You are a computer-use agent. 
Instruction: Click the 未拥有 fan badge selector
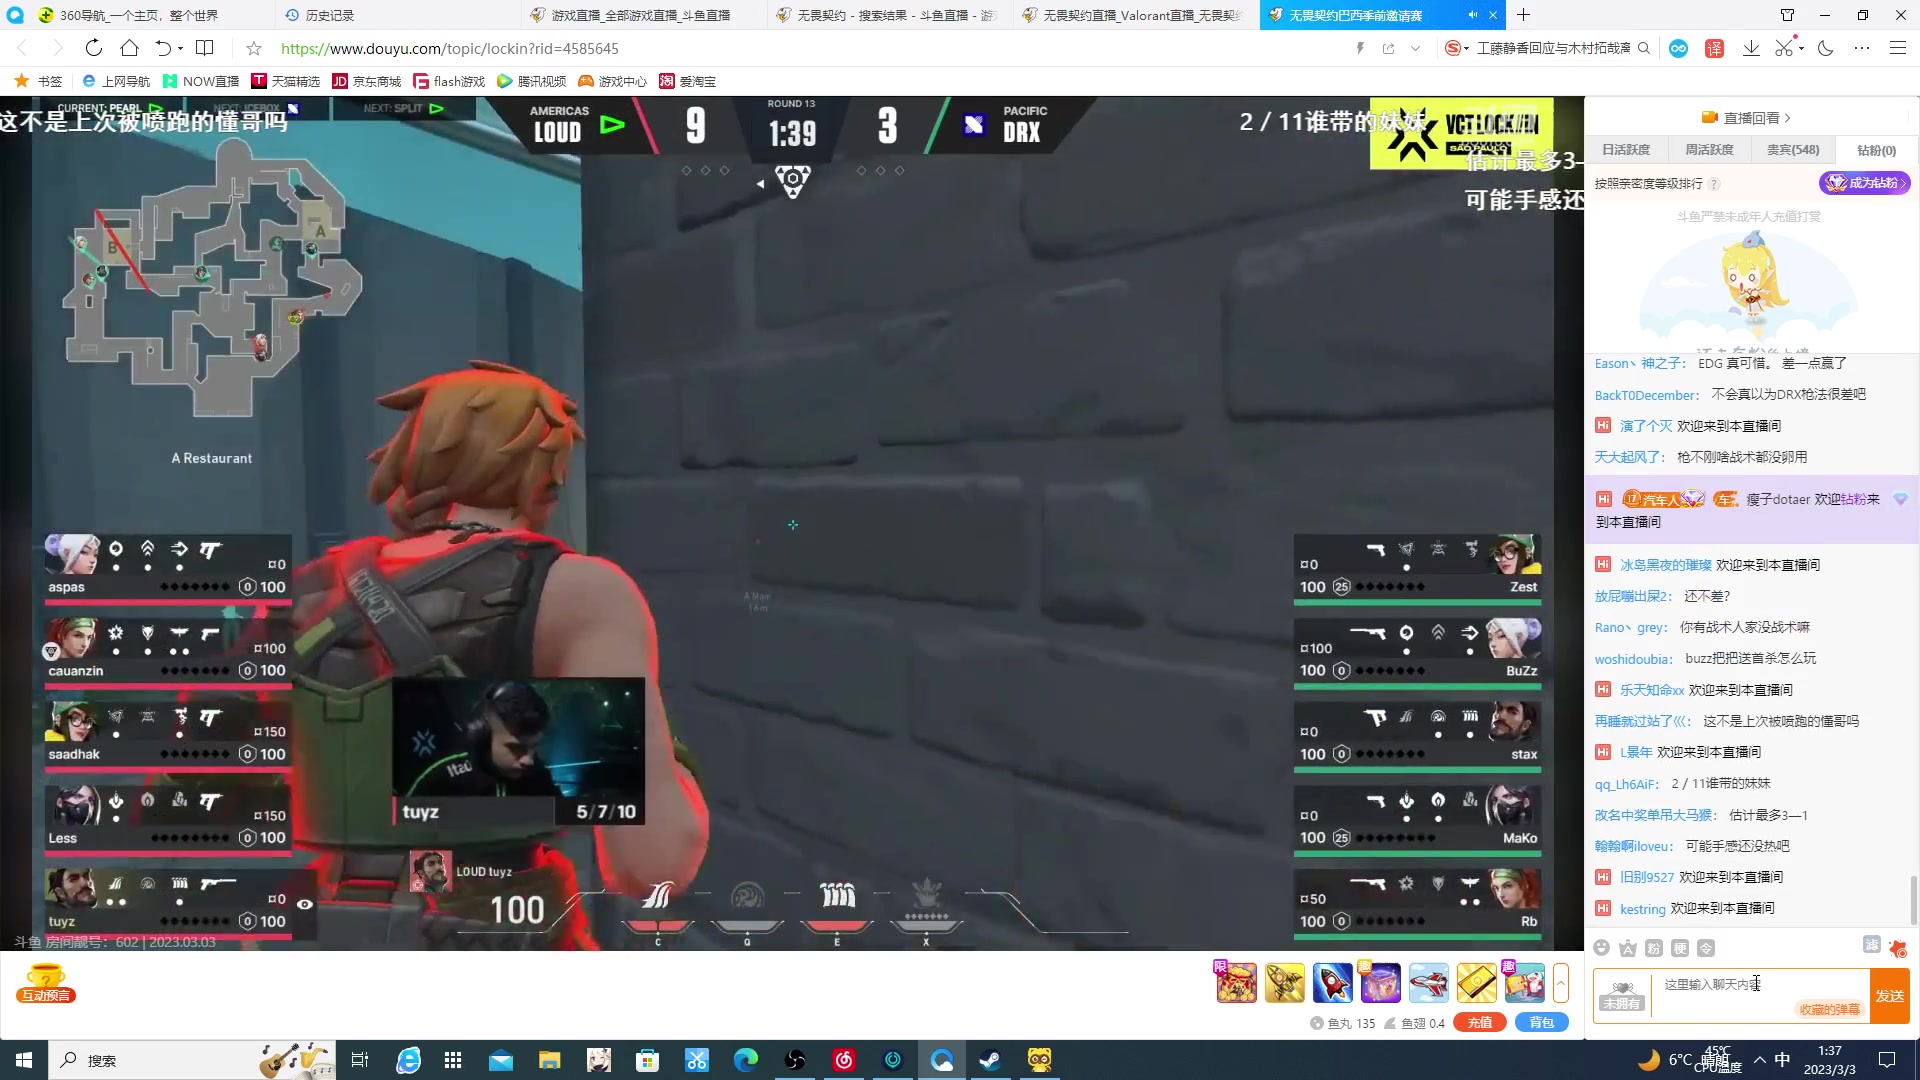click(x=1621, y=996)
